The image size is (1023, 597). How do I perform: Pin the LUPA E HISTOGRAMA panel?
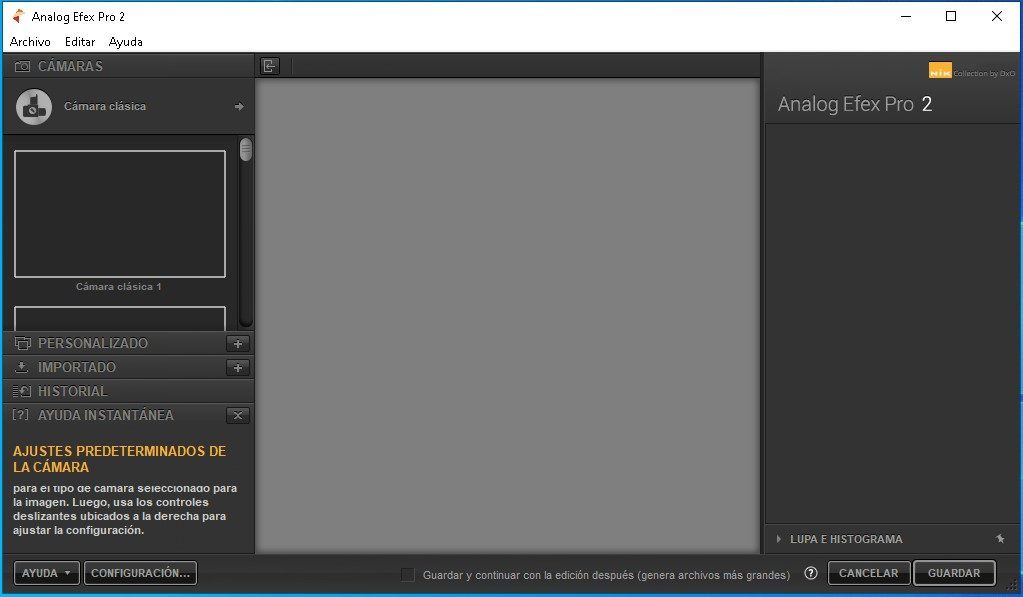click(1000, 539)
